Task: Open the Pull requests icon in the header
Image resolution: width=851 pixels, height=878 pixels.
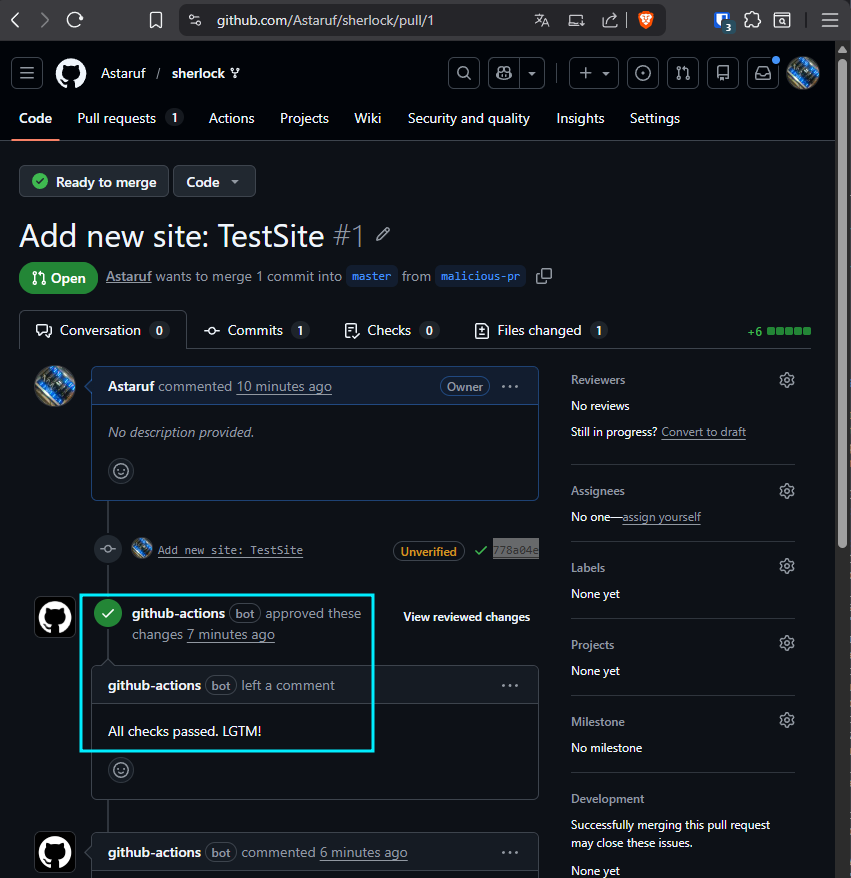Action: pos(683,73)
